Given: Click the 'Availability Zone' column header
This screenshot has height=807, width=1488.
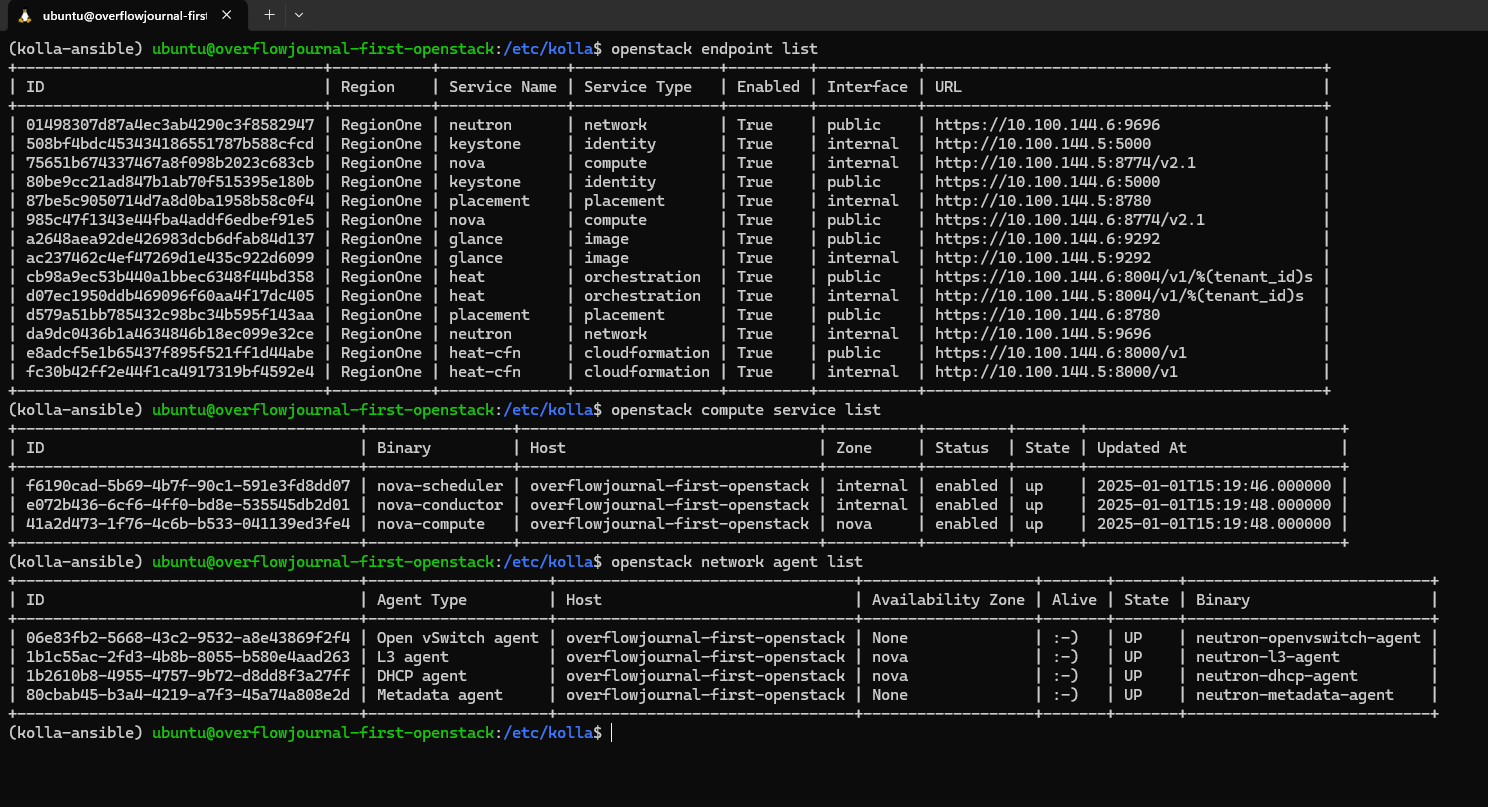Looking at the screenshot, I should click(948, 600).
